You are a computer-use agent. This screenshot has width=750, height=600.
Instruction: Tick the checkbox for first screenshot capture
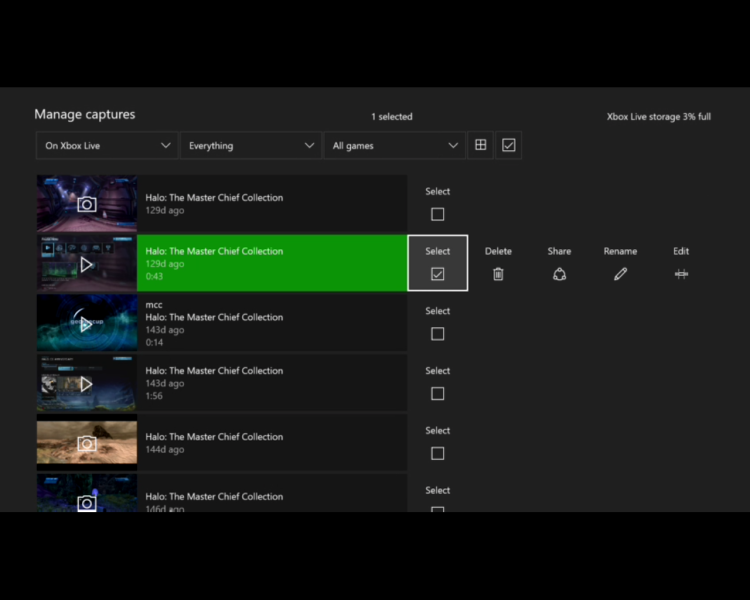coord(437,214)
